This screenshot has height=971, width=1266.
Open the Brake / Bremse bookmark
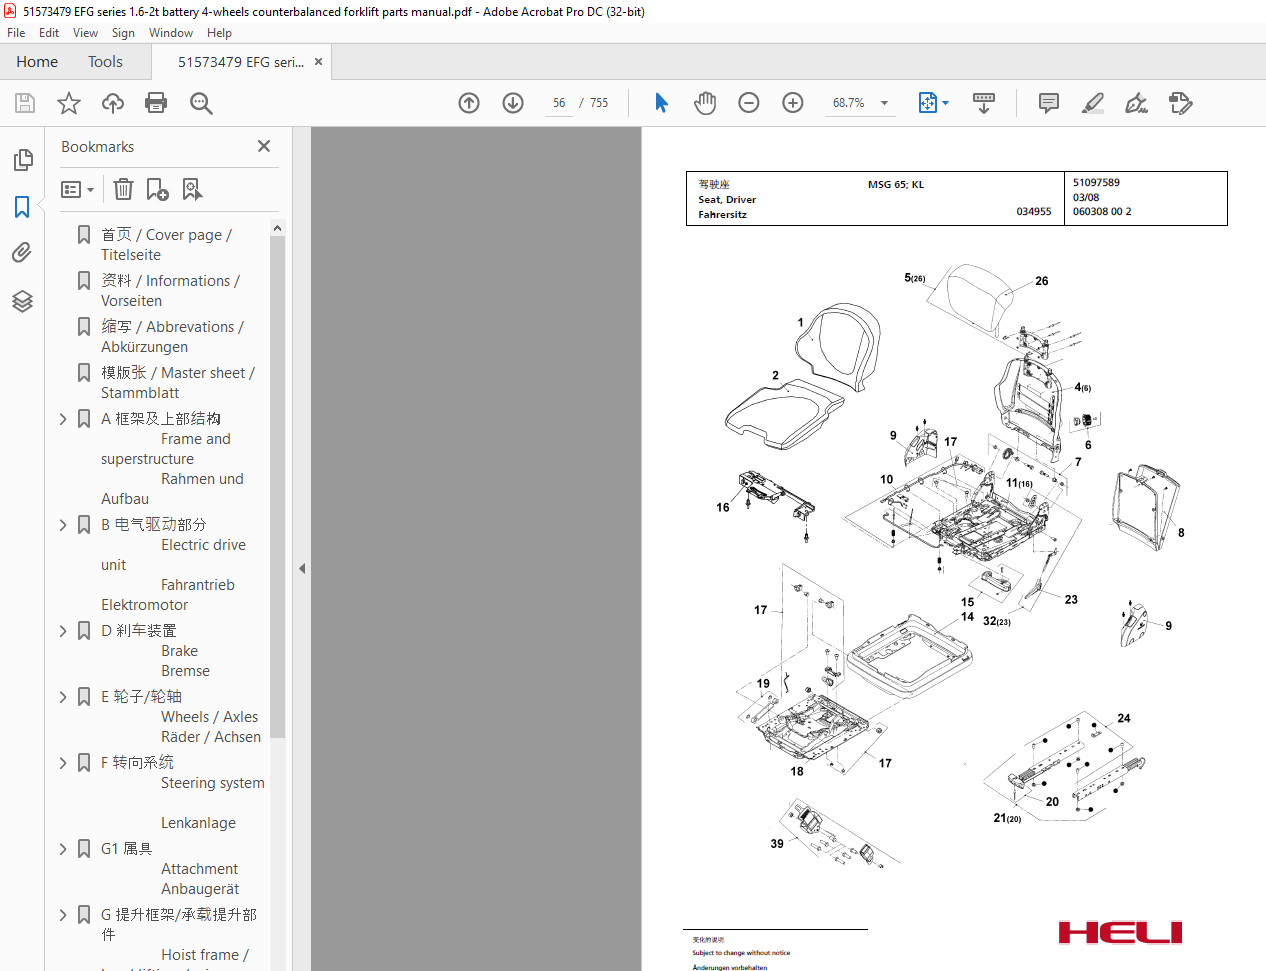155,651
